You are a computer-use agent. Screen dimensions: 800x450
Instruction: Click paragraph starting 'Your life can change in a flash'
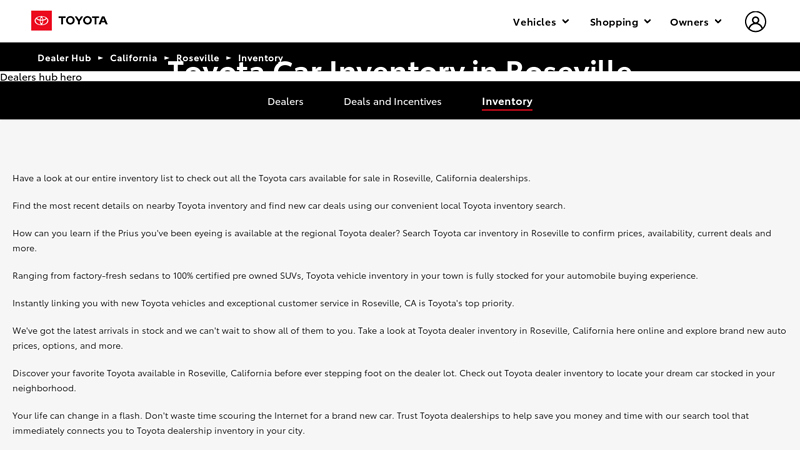381,423
